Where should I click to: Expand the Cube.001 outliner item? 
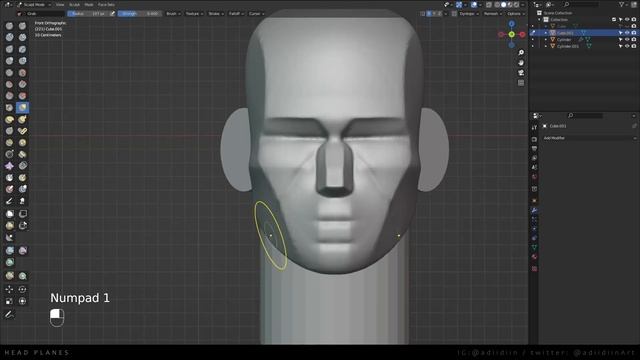coord(546,33)
